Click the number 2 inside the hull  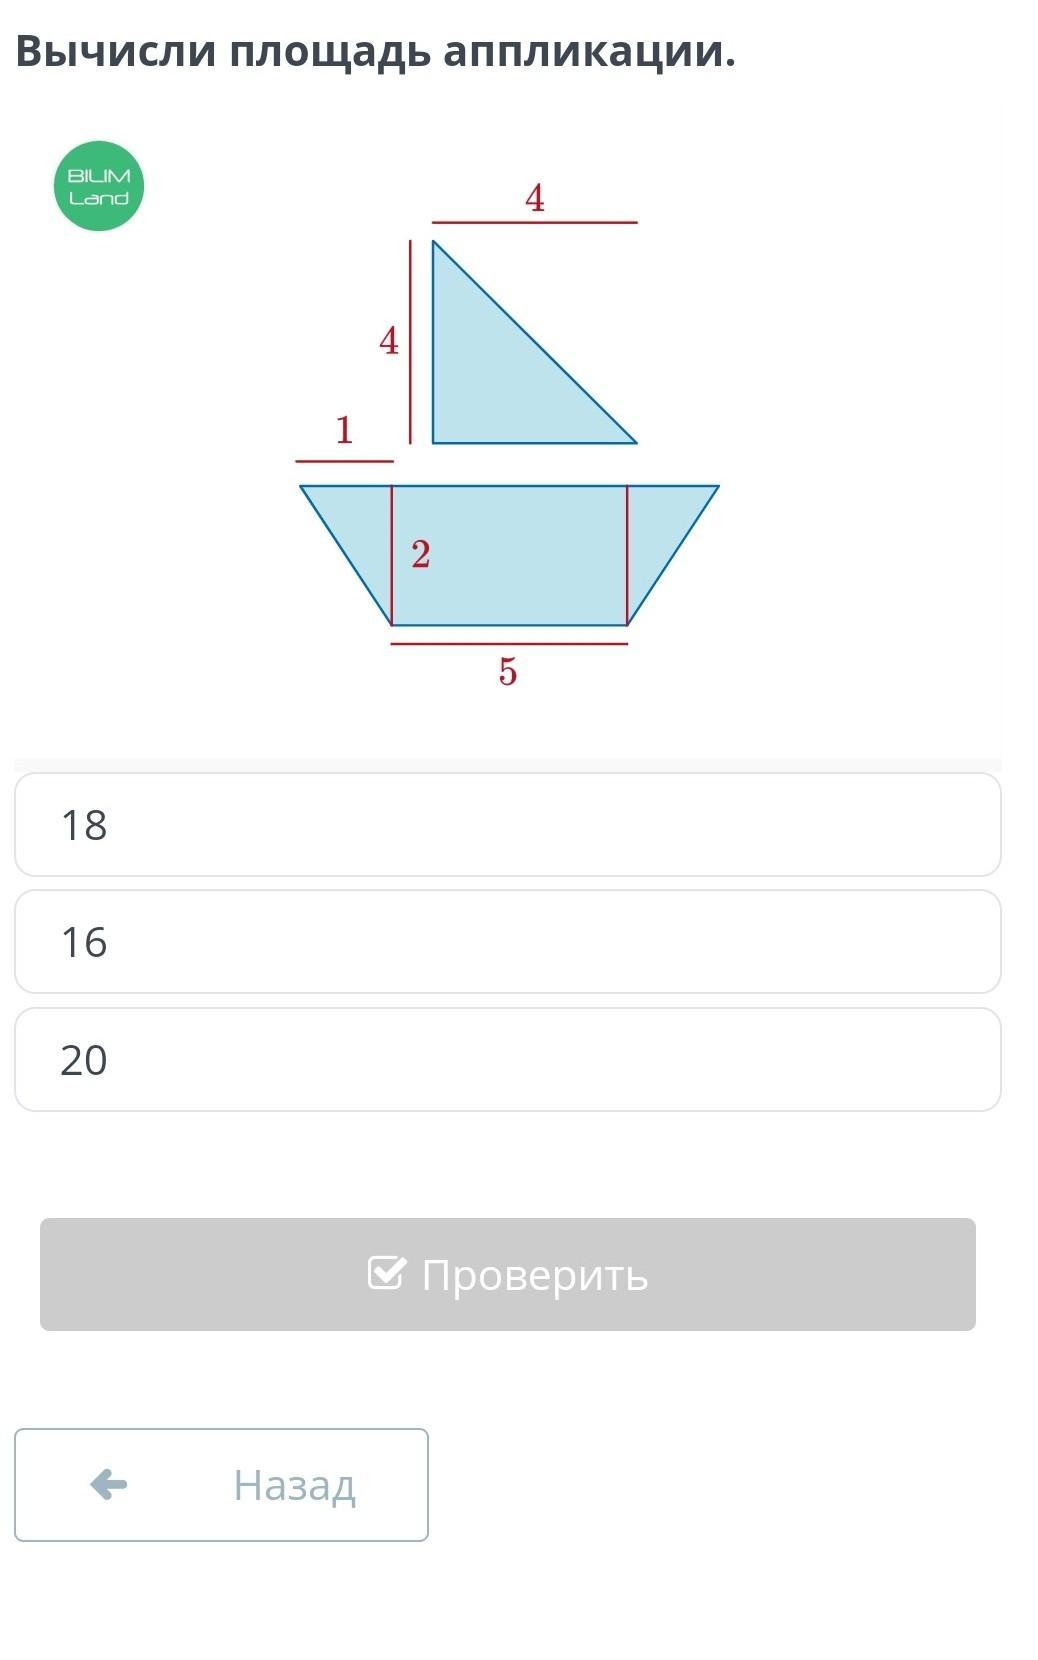[421, 554]
